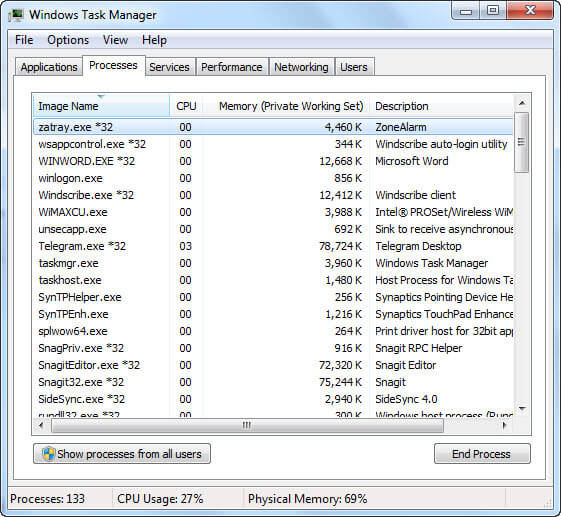Viewport: 561px width, 517px height.
Task: Click the Windows Task Manager description cell
Action: pos(431,263)
